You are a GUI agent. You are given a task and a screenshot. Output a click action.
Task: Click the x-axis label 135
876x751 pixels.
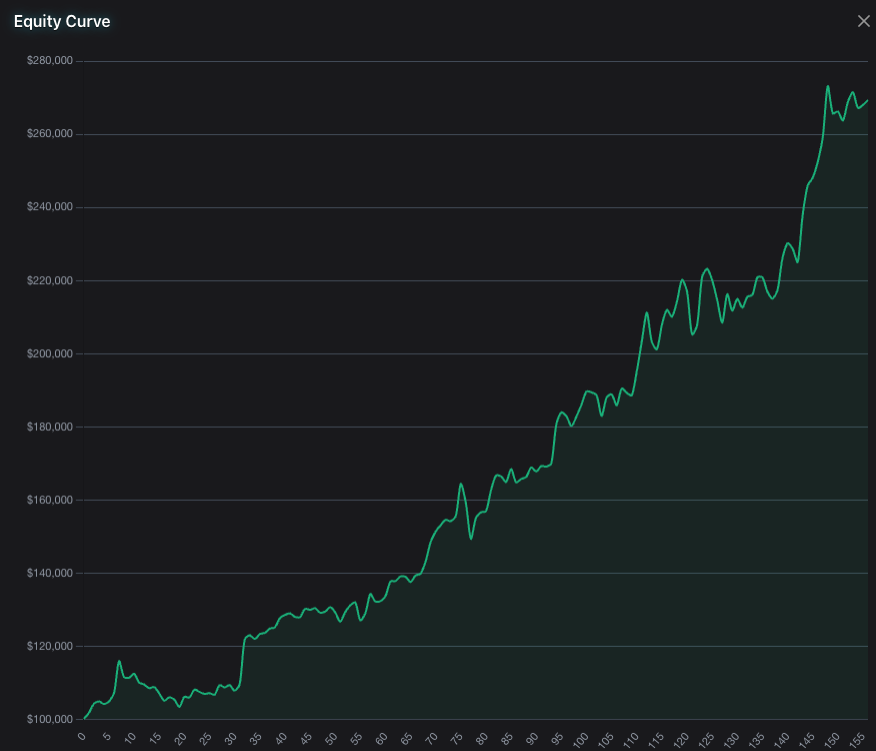pyautogui.click(x=756, y=739)
